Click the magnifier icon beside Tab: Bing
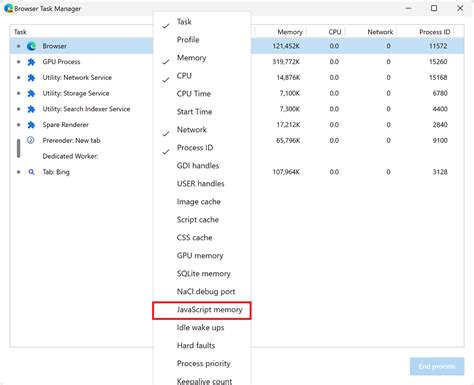 31,172
